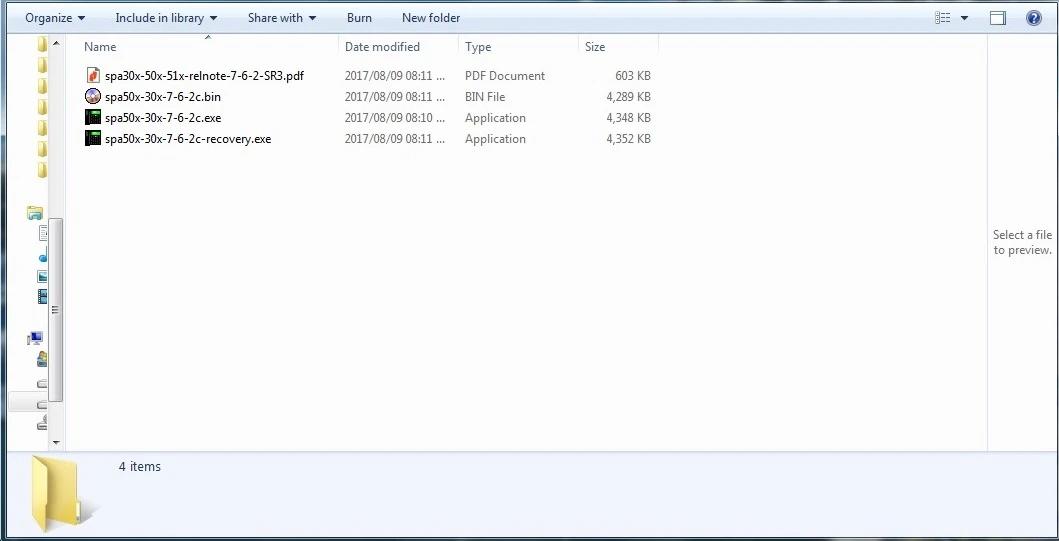
Task: Click the 603 KB size cell
Action: 633,76
